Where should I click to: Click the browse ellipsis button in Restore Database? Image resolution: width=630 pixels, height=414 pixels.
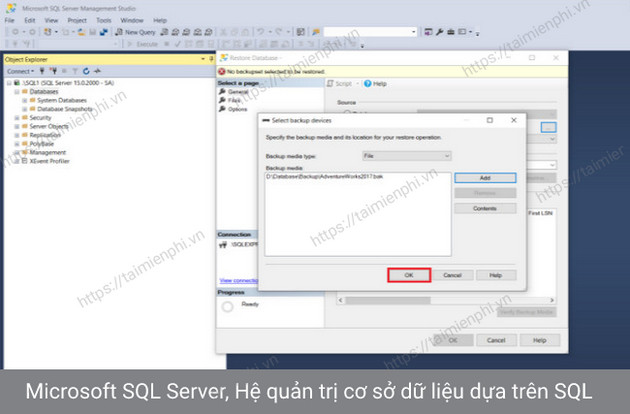[548, 127]
